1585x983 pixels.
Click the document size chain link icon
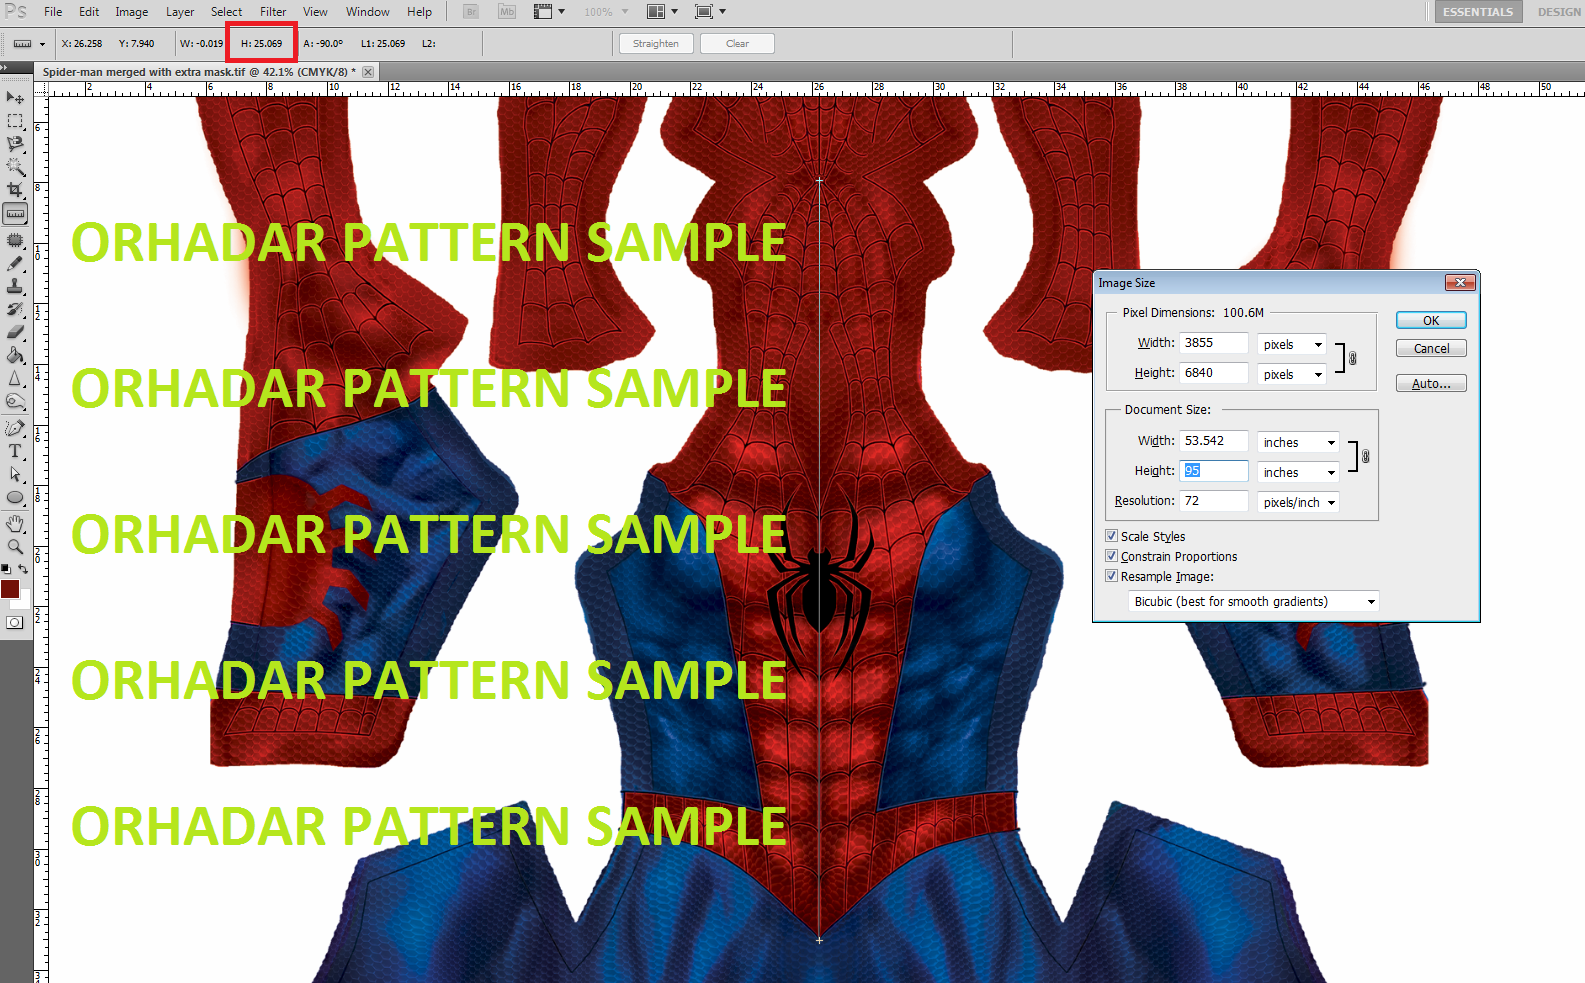tap(1366, 456)
